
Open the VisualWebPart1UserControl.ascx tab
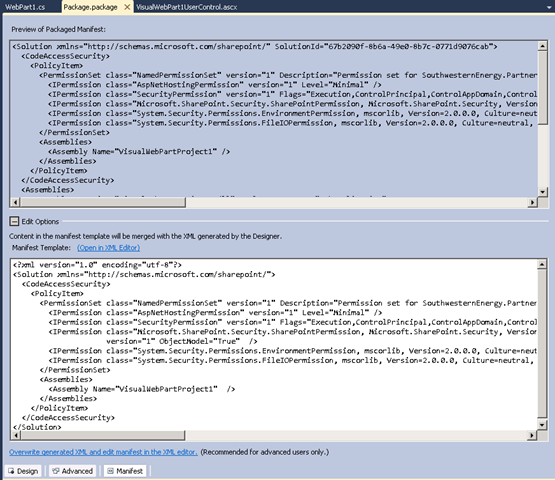coord(187,7)
